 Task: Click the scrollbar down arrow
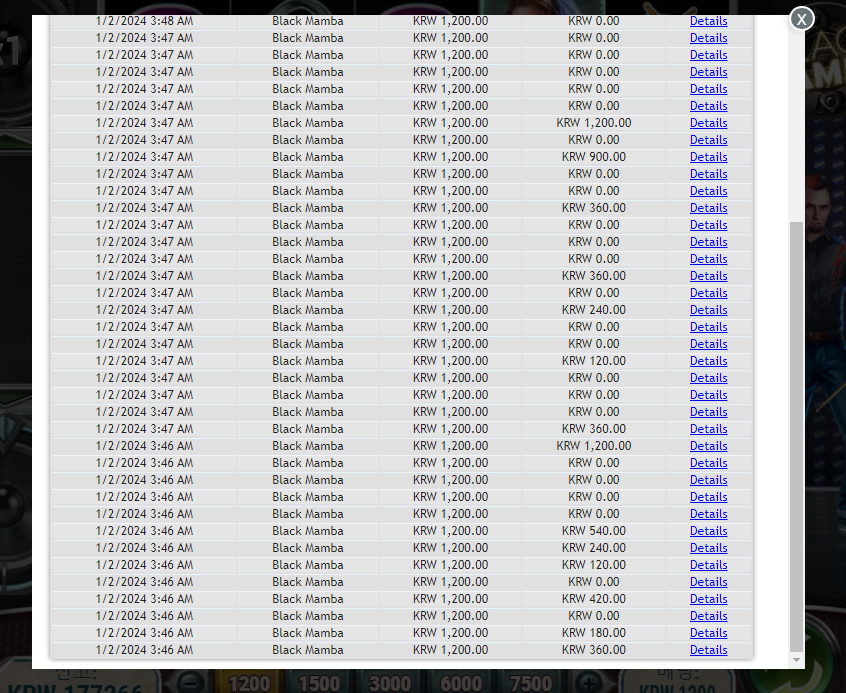click(x=796, y=660)
